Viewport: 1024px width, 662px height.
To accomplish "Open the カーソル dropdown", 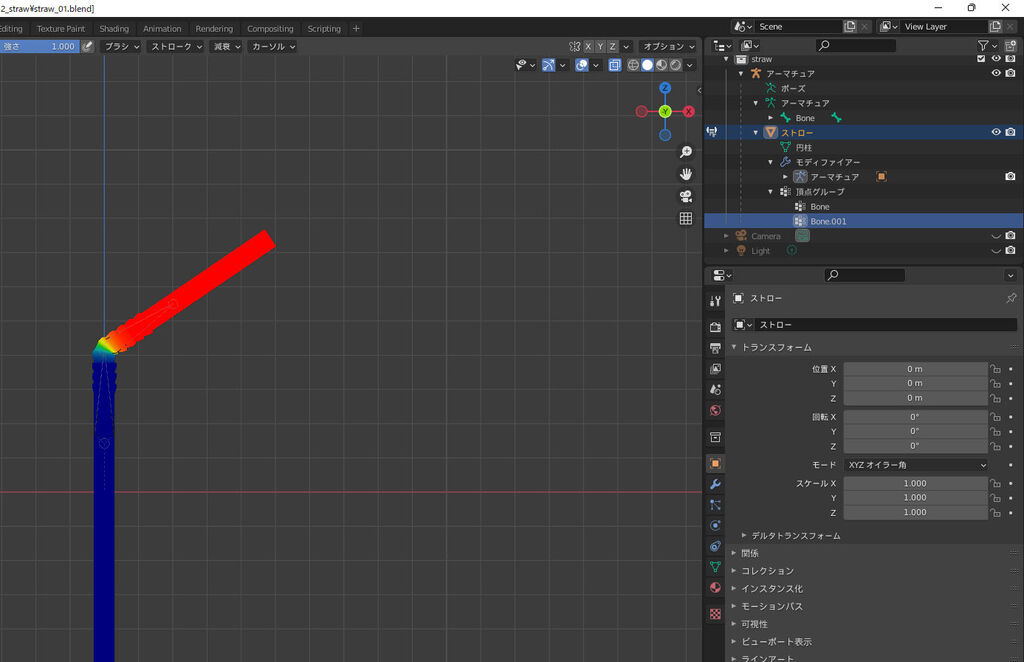I will [273, 46].
